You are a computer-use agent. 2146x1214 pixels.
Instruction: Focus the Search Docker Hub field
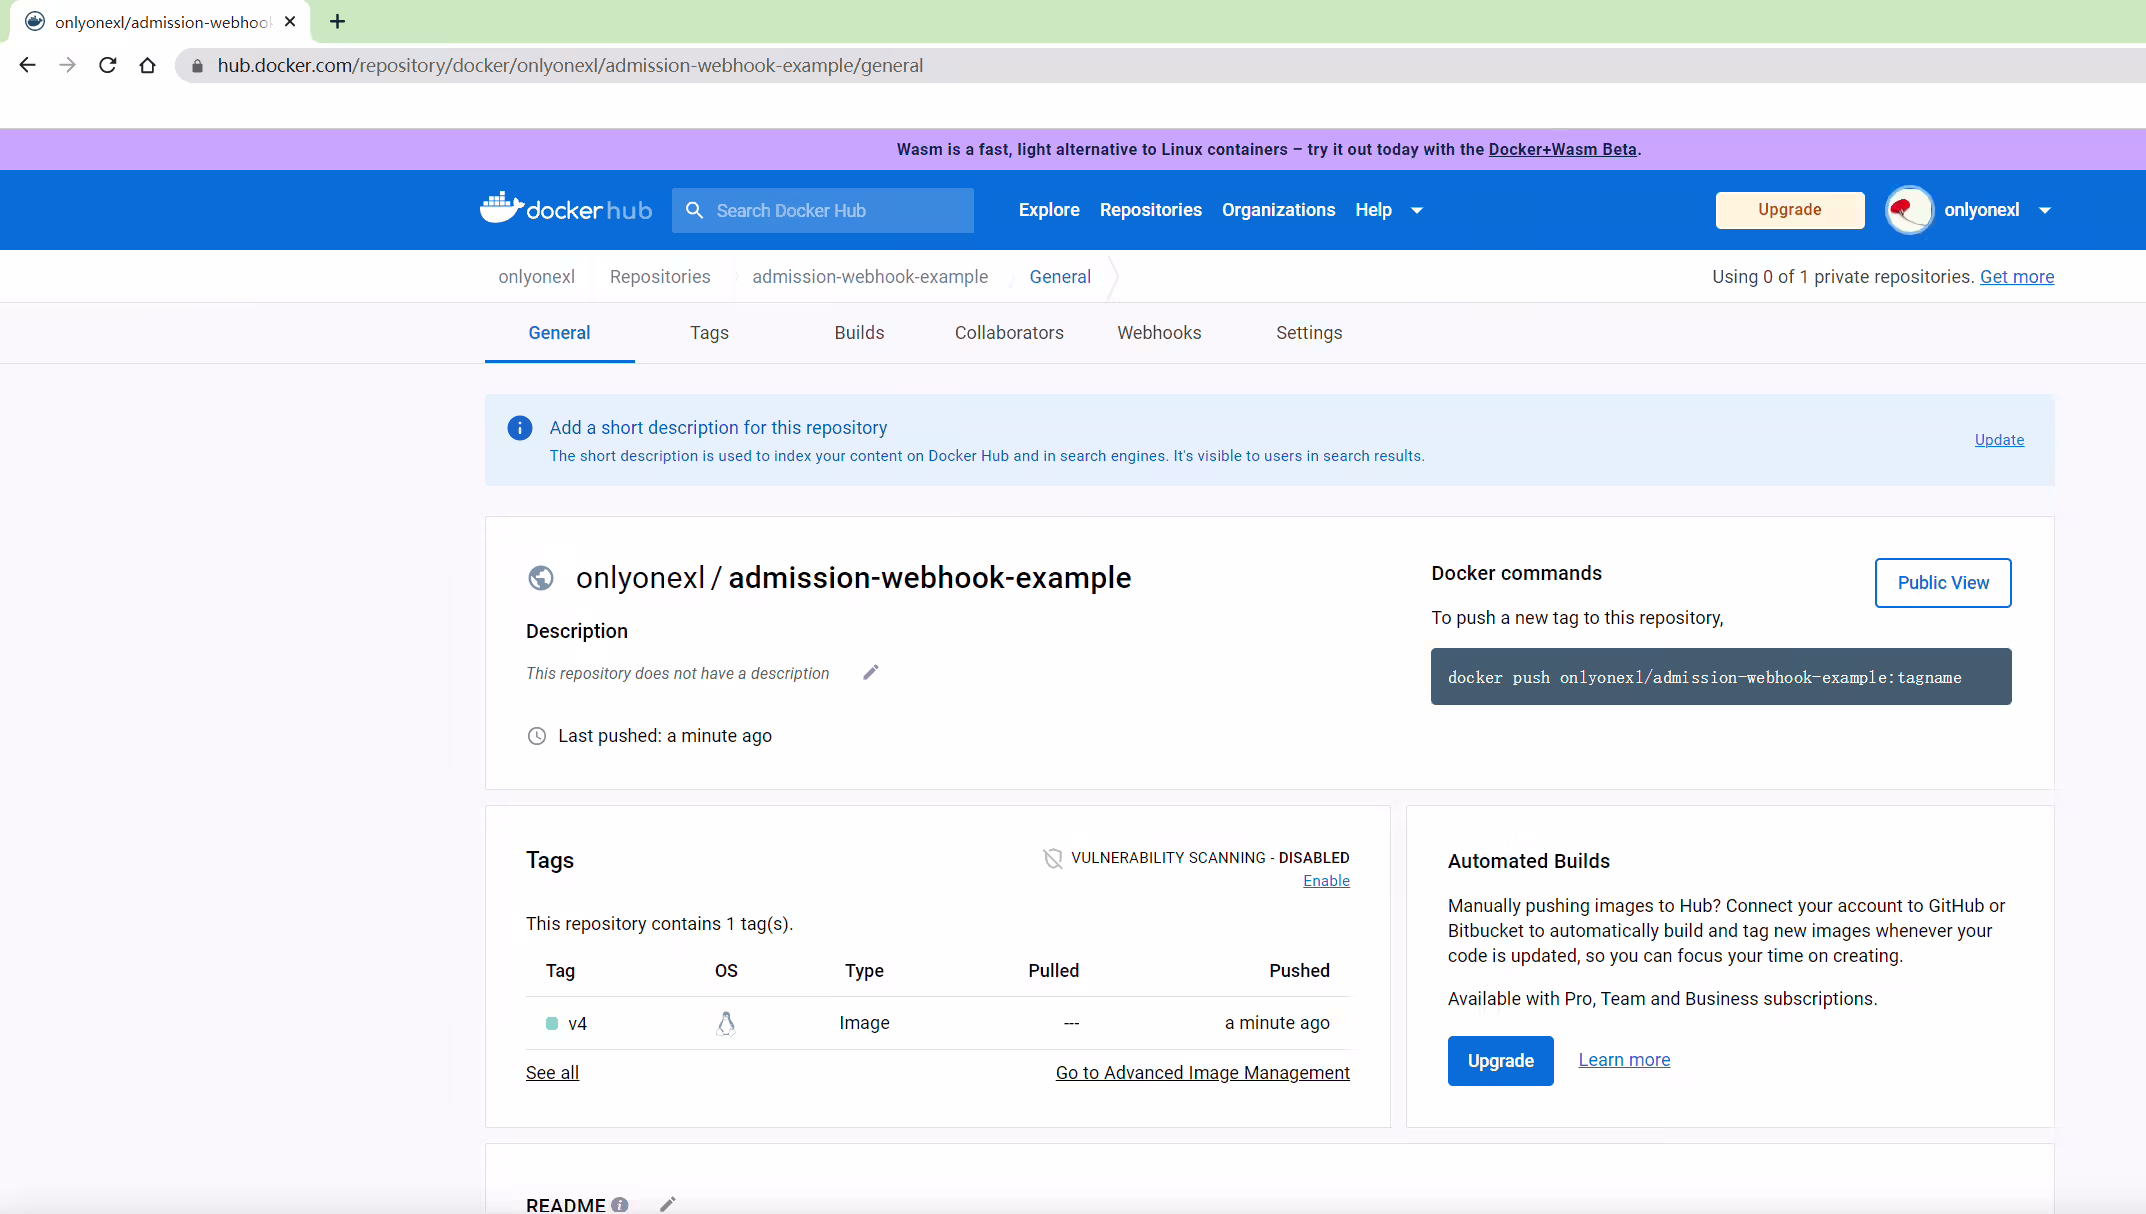tap(823, 210)
